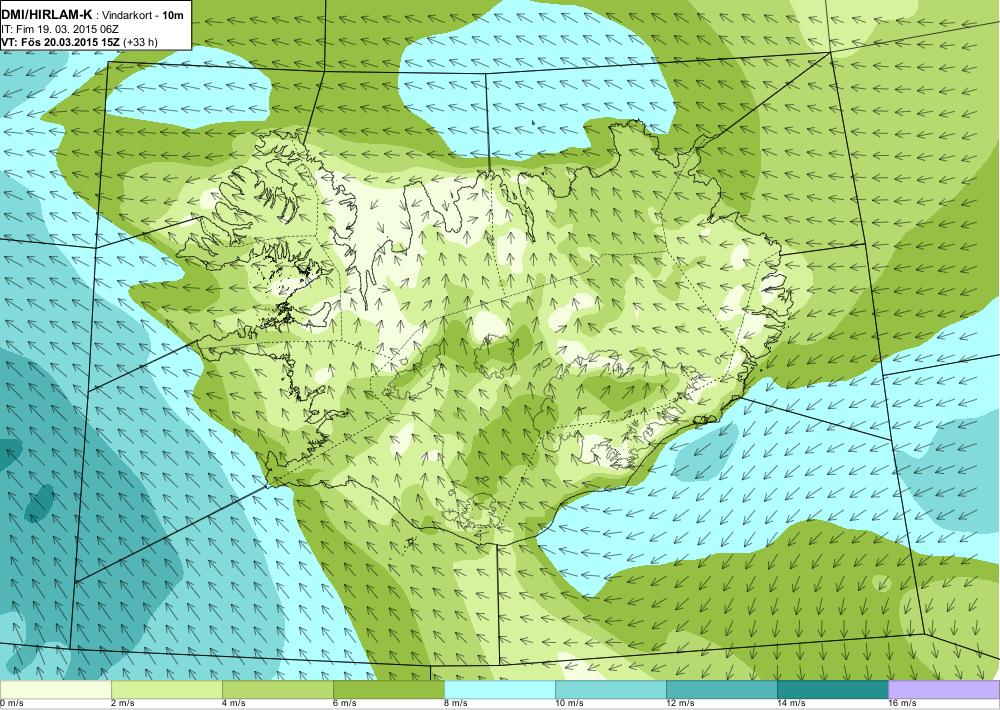Click the '(+33 h)' forecast offset text

pos(140,43)
